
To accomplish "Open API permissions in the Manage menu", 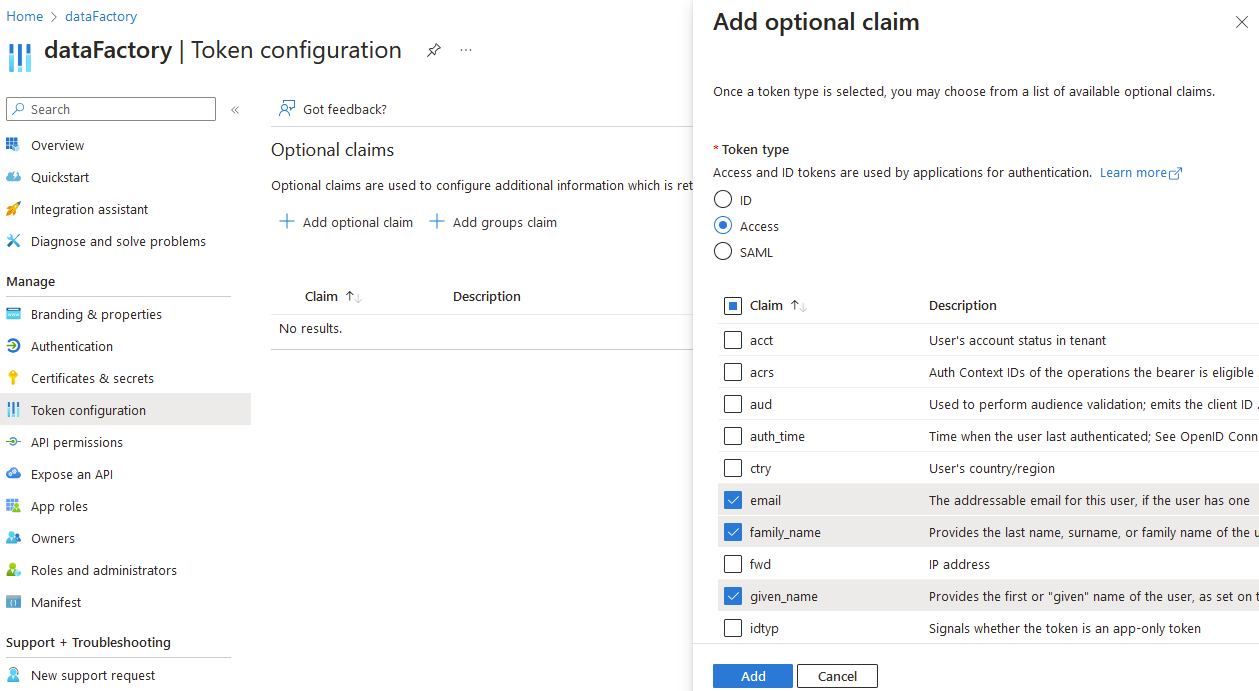I will tap(77, 442).
